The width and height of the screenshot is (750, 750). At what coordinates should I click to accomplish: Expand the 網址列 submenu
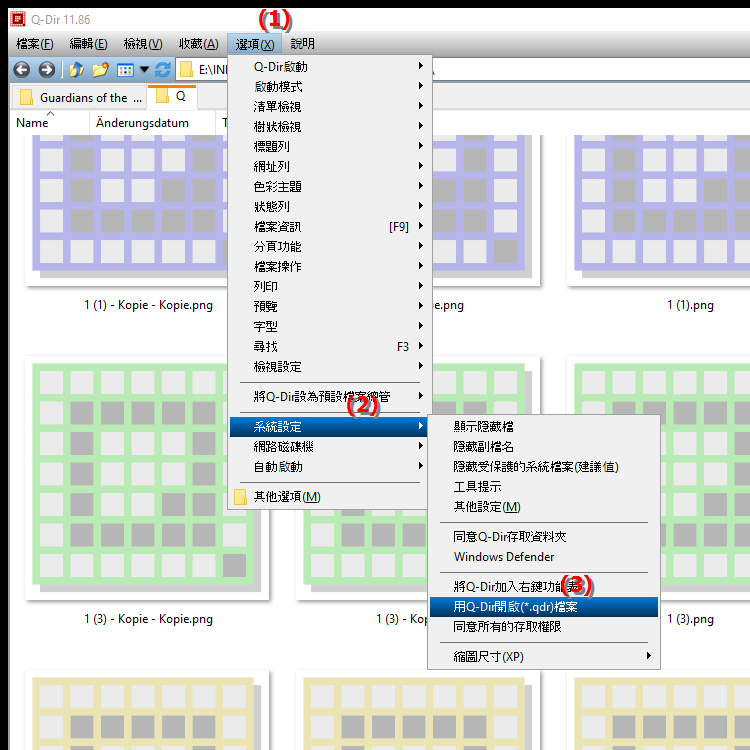point(330,166)
